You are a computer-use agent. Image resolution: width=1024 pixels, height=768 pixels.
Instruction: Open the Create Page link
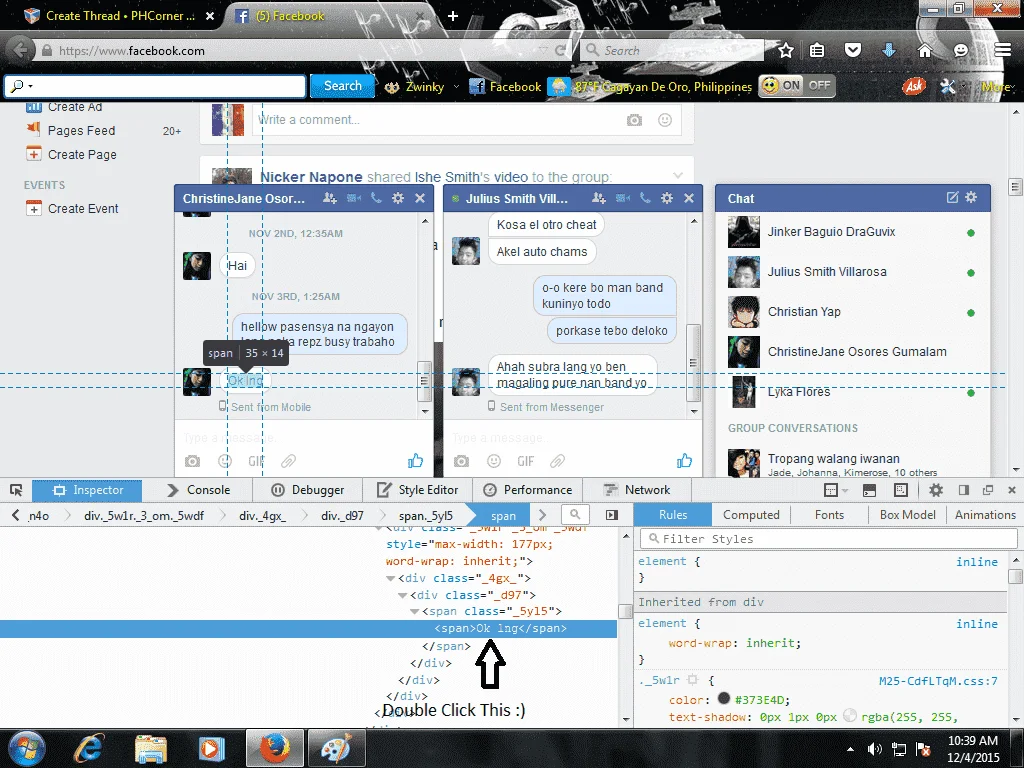coord(82,154)
